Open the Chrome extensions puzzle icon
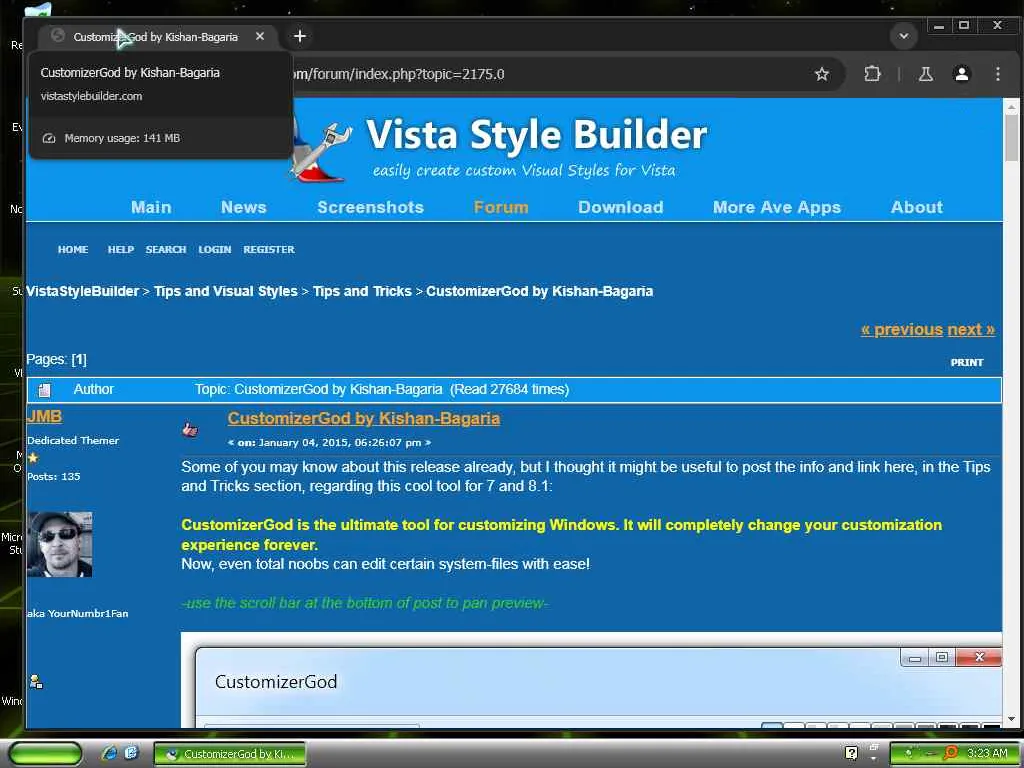Viewport: 1024px width, 768px height. [872, 74]
